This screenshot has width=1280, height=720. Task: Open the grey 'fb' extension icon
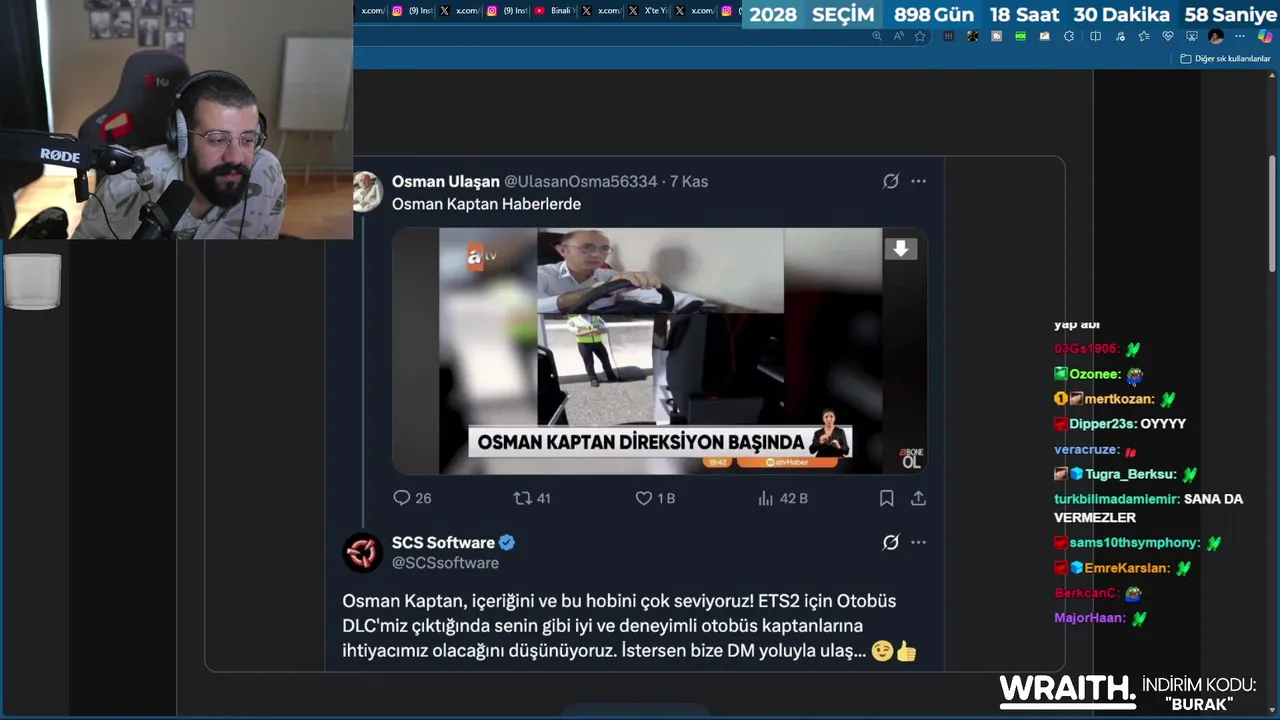[x=996, y=36]
